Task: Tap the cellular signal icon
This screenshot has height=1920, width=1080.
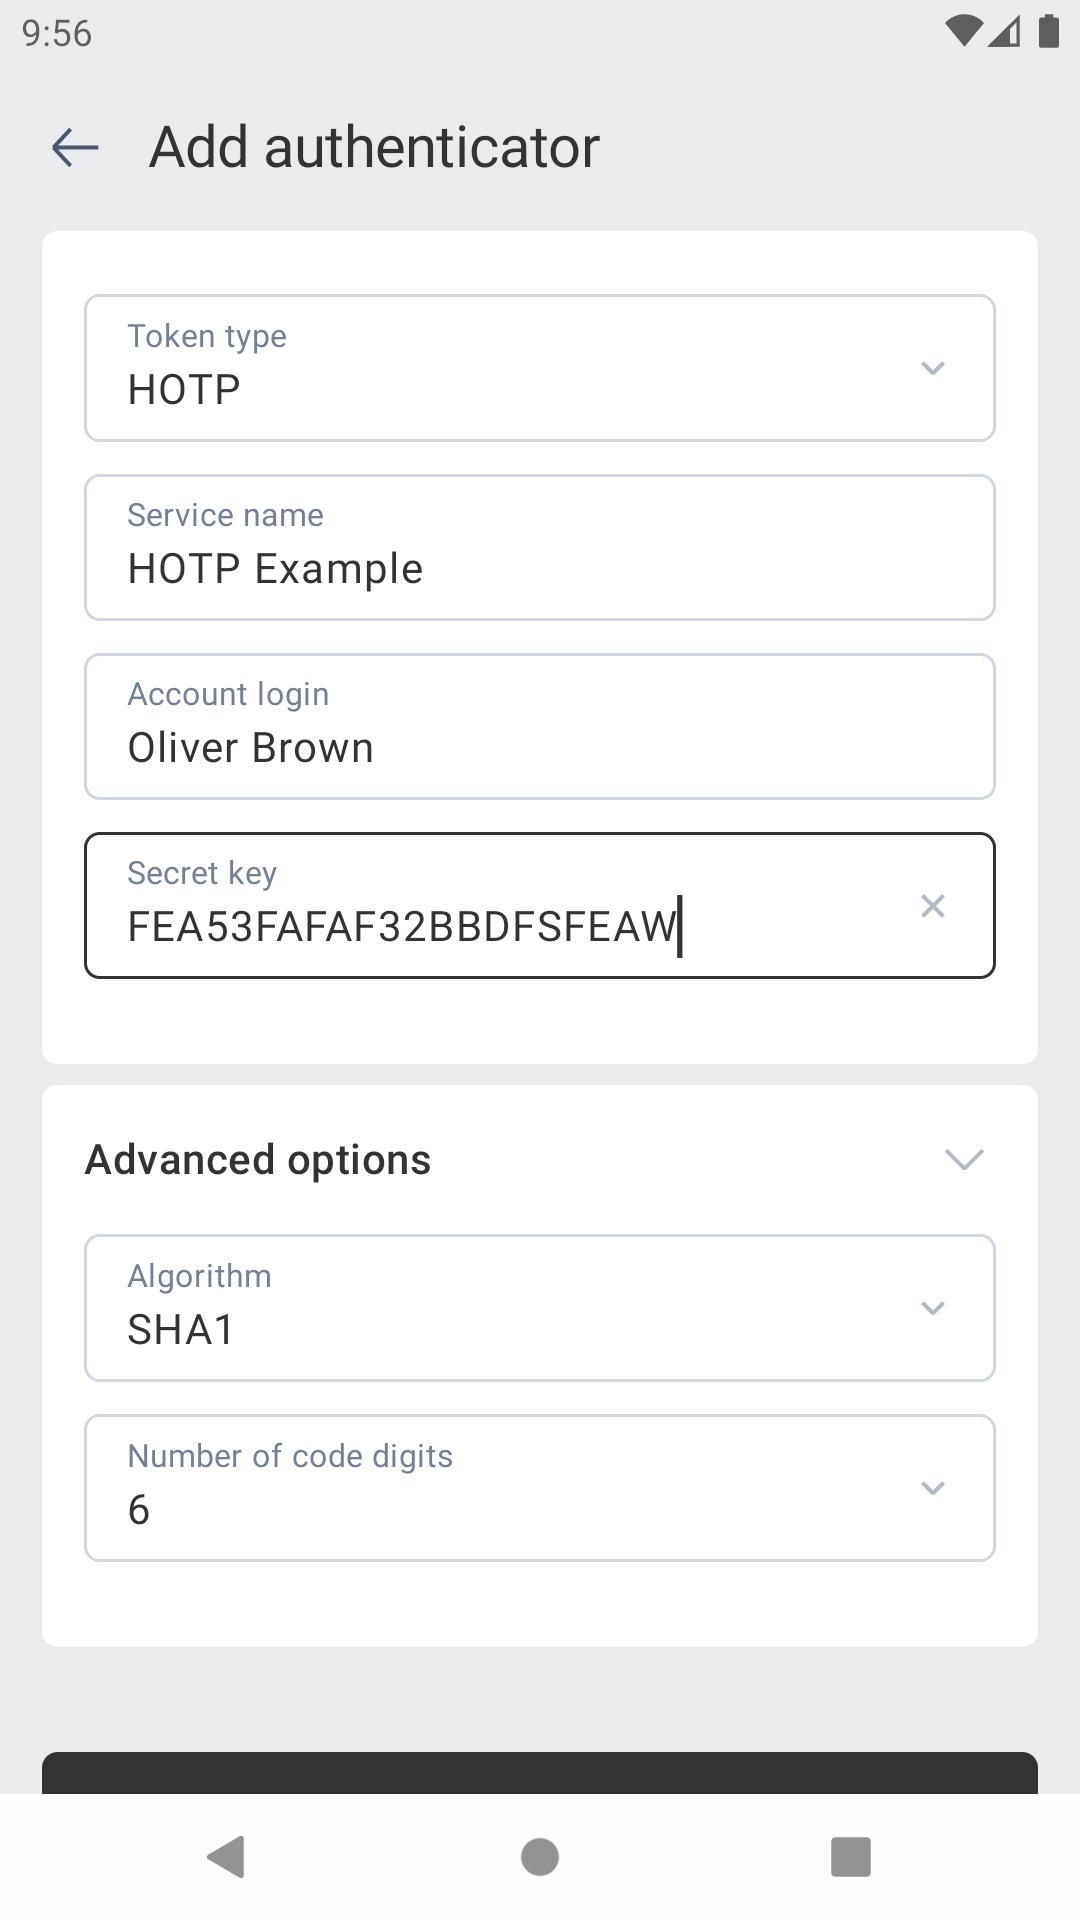Action: point(1005,32)
